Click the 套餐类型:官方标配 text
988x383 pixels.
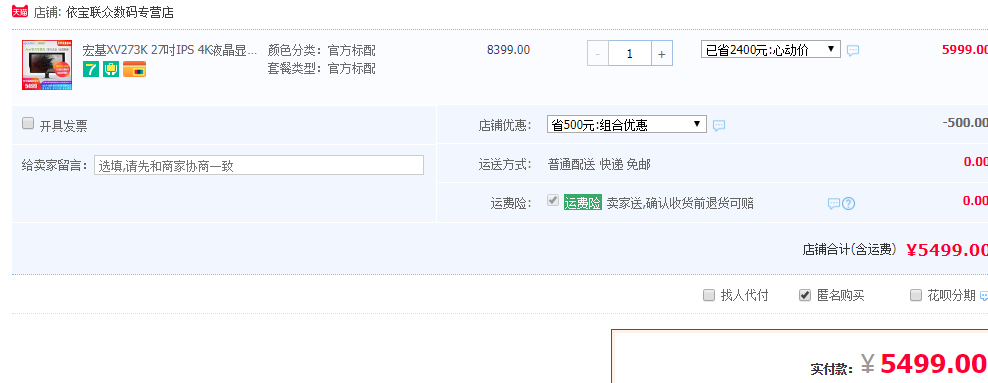coord(321,68)
